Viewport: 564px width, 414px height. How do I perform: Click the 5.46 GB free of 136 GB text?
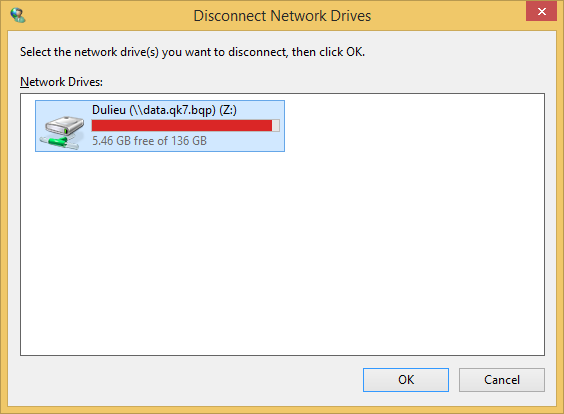[x=149, y=141]
